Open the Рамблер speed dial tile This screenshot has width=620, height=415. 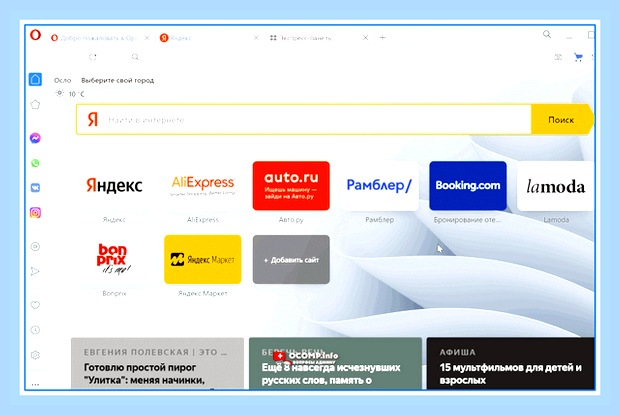pyautogui.click(x=380, y=186)
